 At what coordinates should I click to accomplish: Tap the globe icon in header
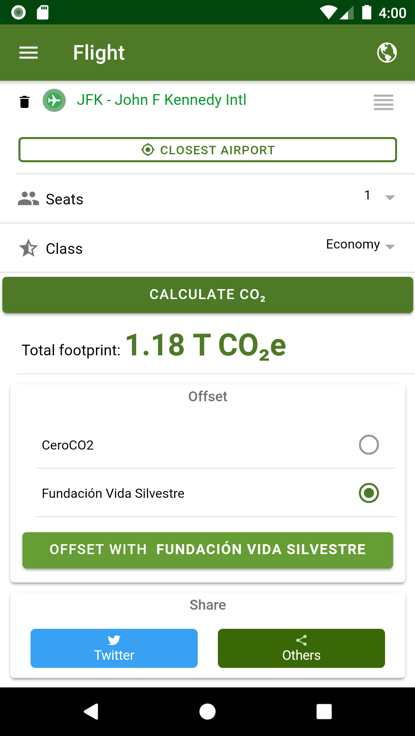(386, 53)
